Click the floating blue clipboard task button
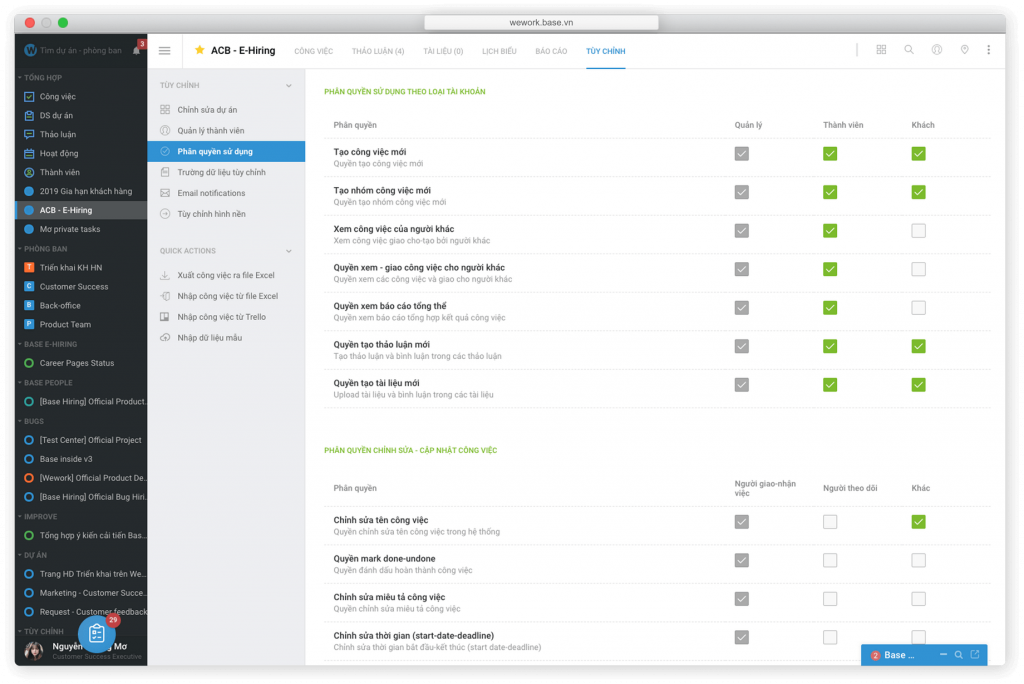Image resolution: width=1024 pixels, height=684 pixels. click(97, 633)
